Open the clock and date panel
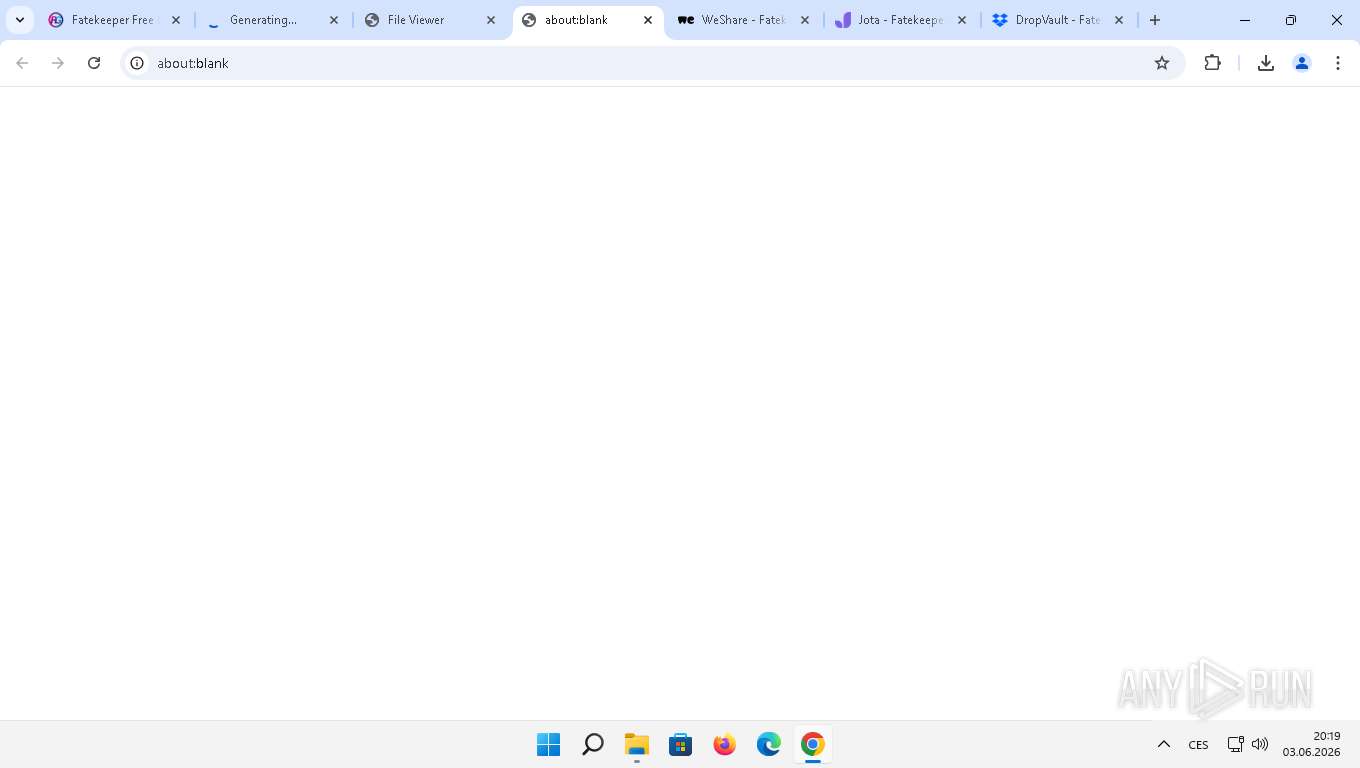This screenshot has width=1360, height=768. pos(1311,744)
